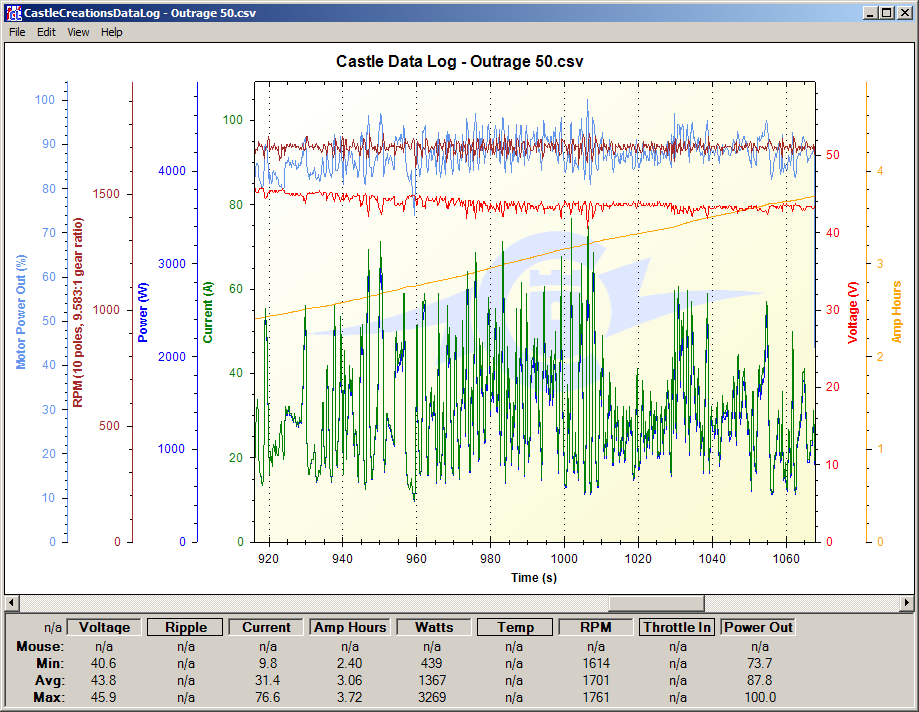919x712 pixels.
Task: Click the 'Voltage (V)' axis label
Action: click(853, 312)
